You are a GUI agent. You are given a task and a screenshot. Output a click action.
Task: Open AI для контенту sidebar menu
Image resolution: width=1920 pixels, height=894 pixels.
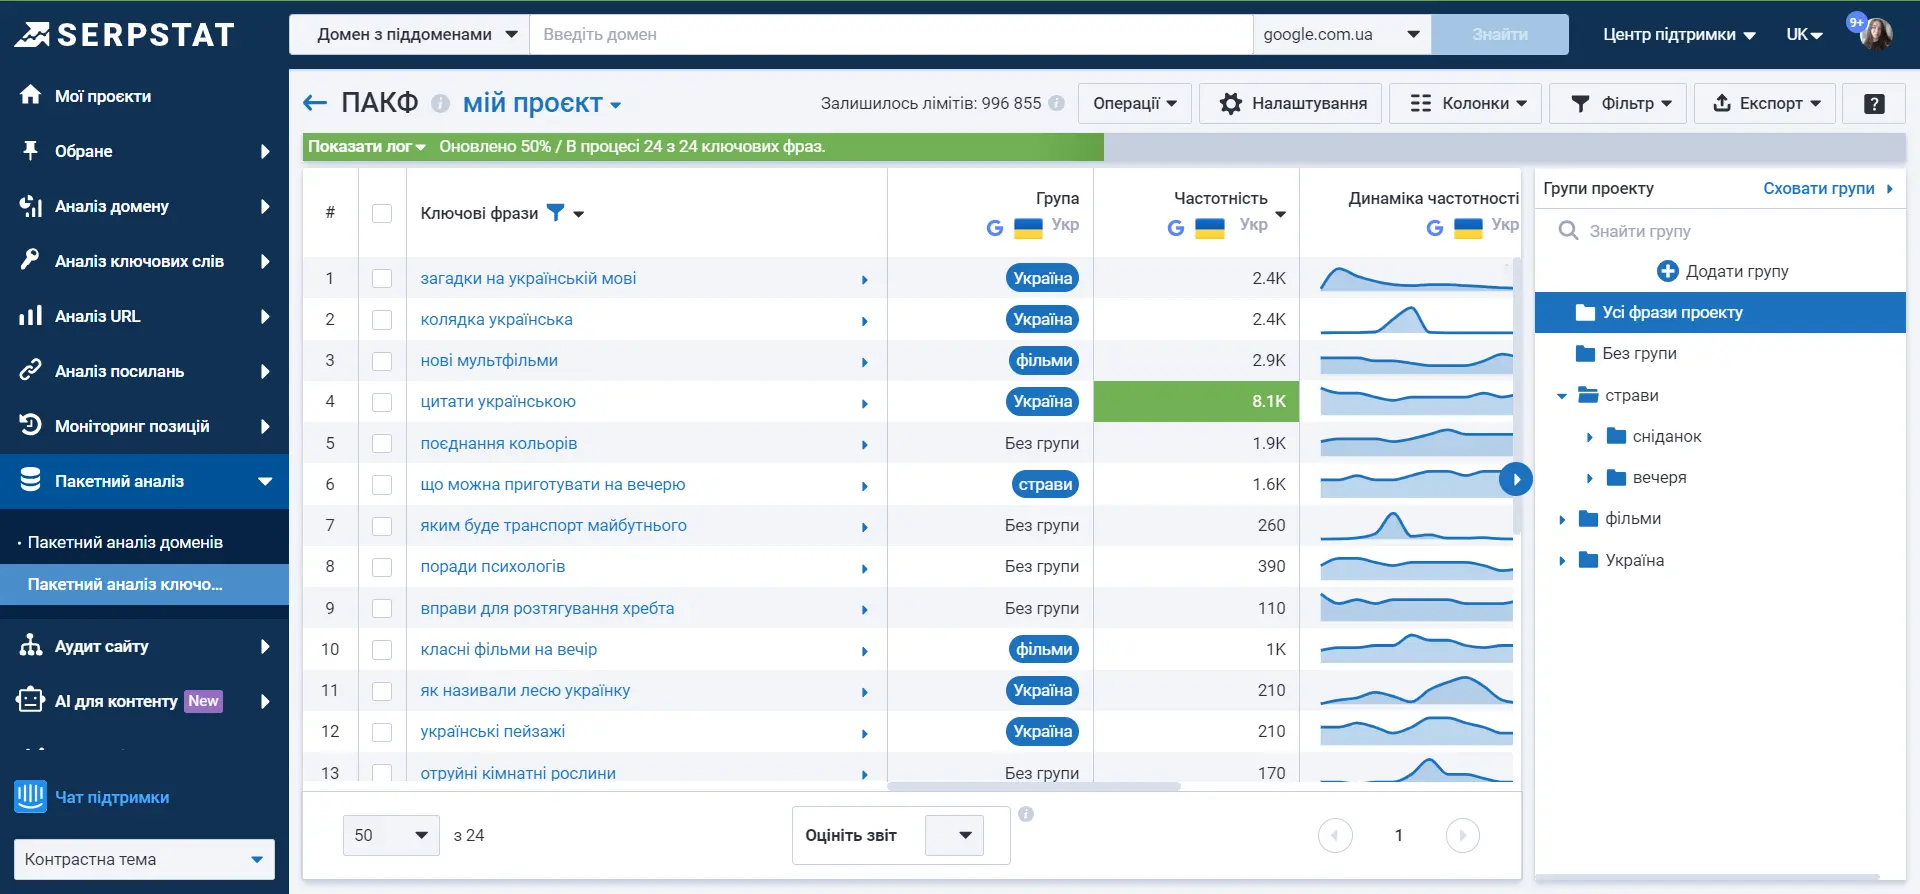144,701
